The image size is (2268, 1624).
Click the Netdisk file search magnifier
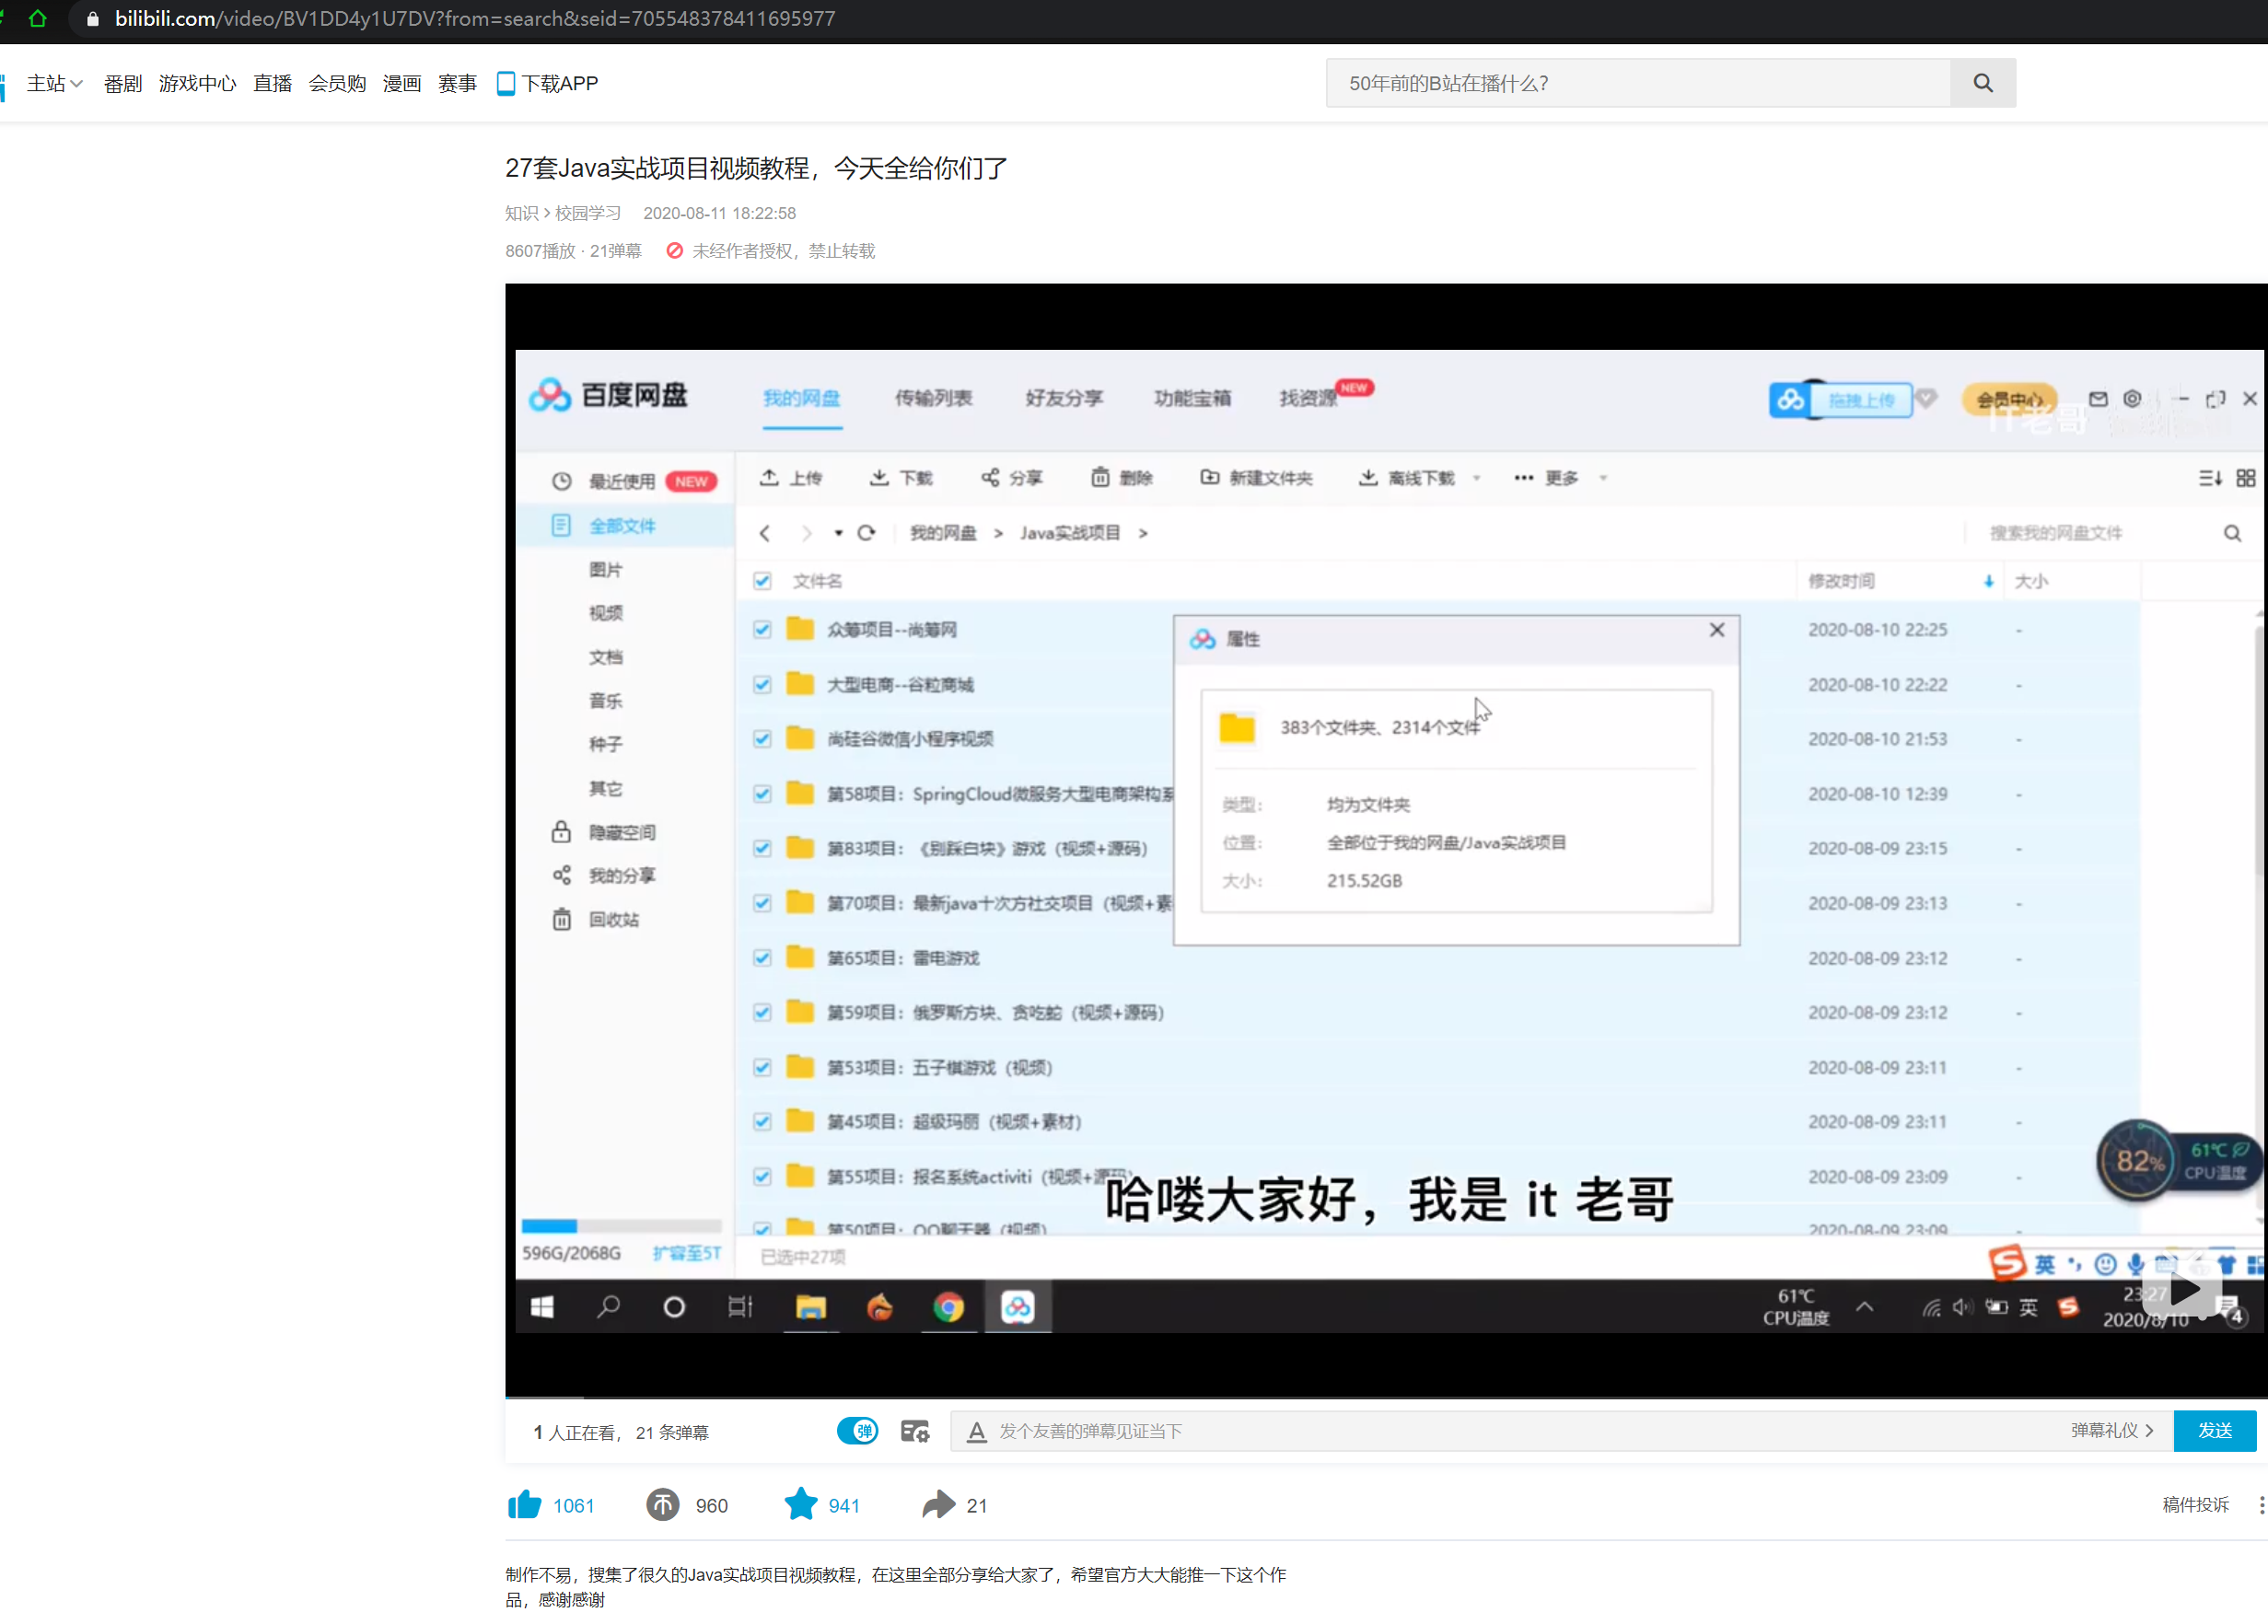[x=2232, y=533]
